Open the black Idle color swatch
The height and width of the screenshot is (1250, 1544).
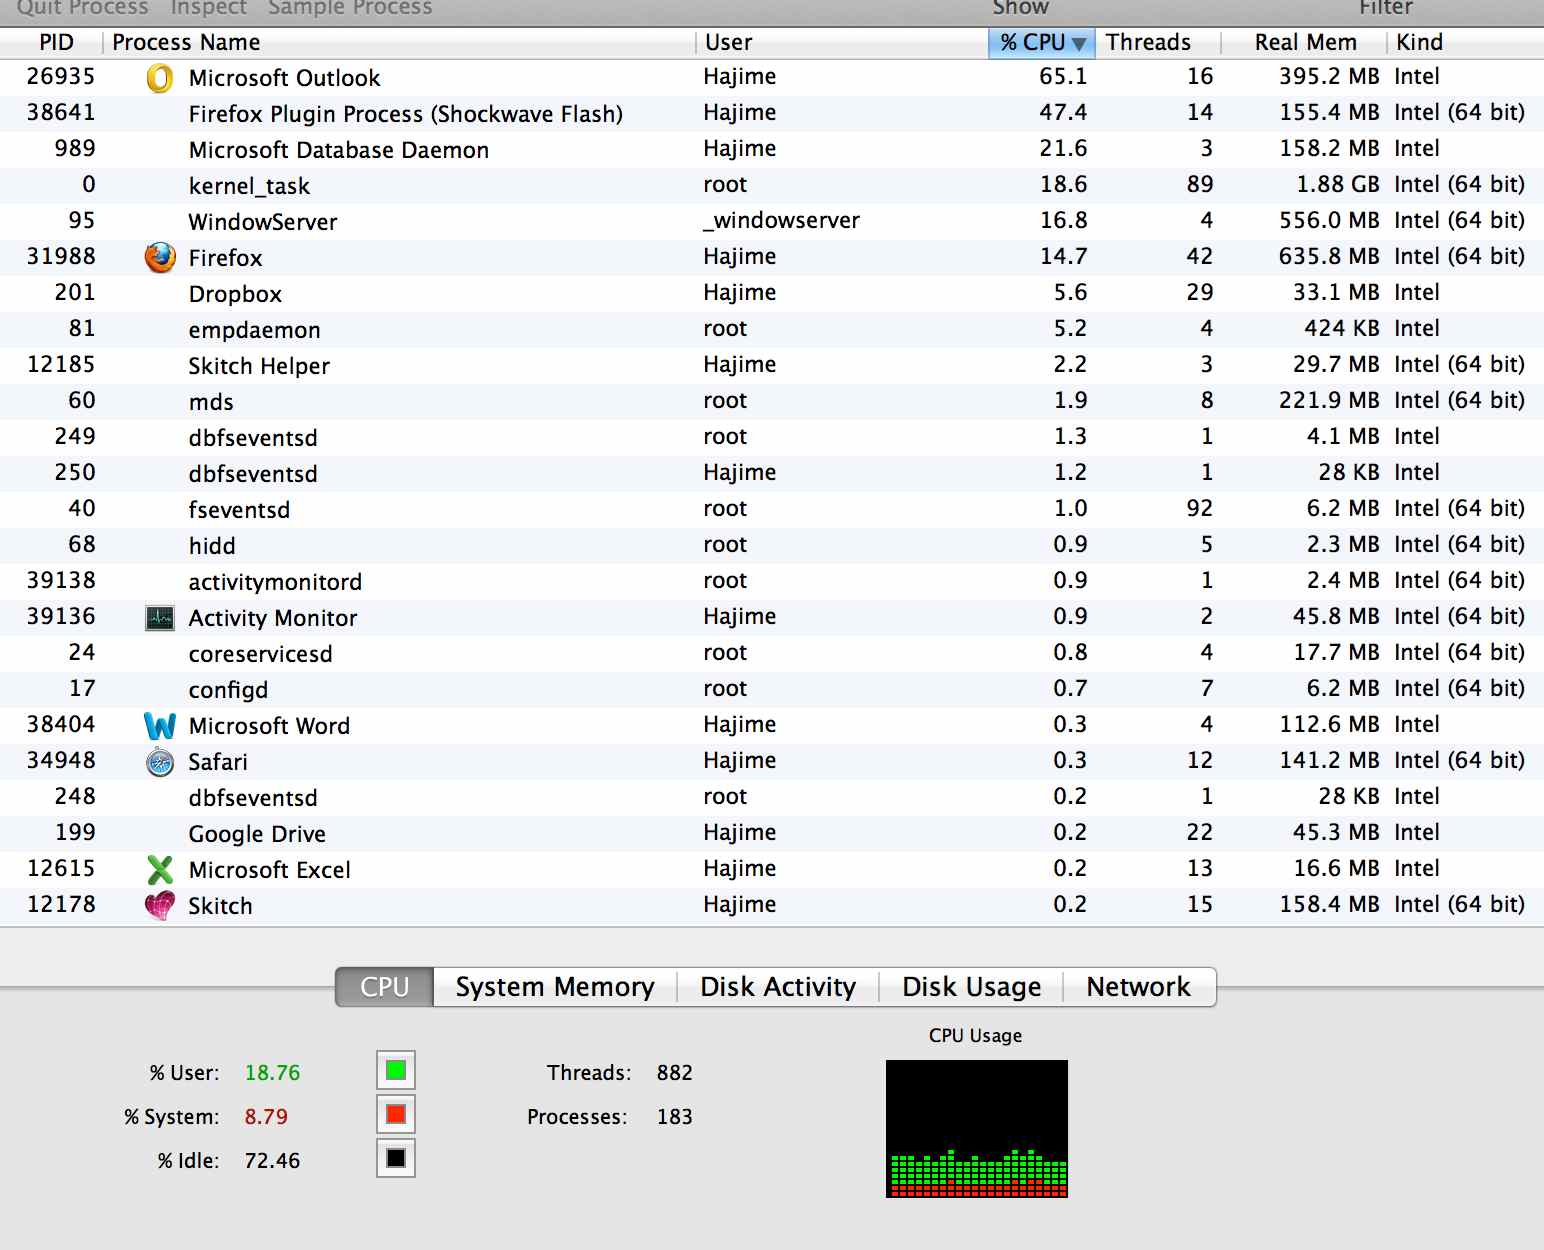pos(396,1158)
